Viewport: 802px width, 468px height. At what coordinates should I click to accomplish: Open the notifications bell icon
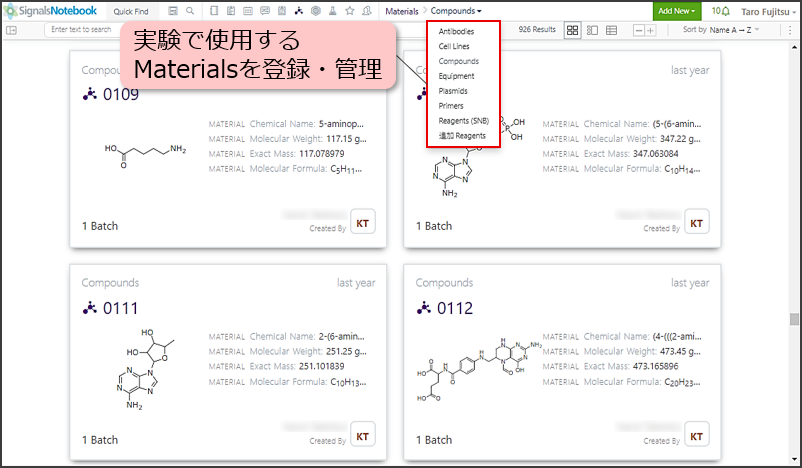point(724,11)
